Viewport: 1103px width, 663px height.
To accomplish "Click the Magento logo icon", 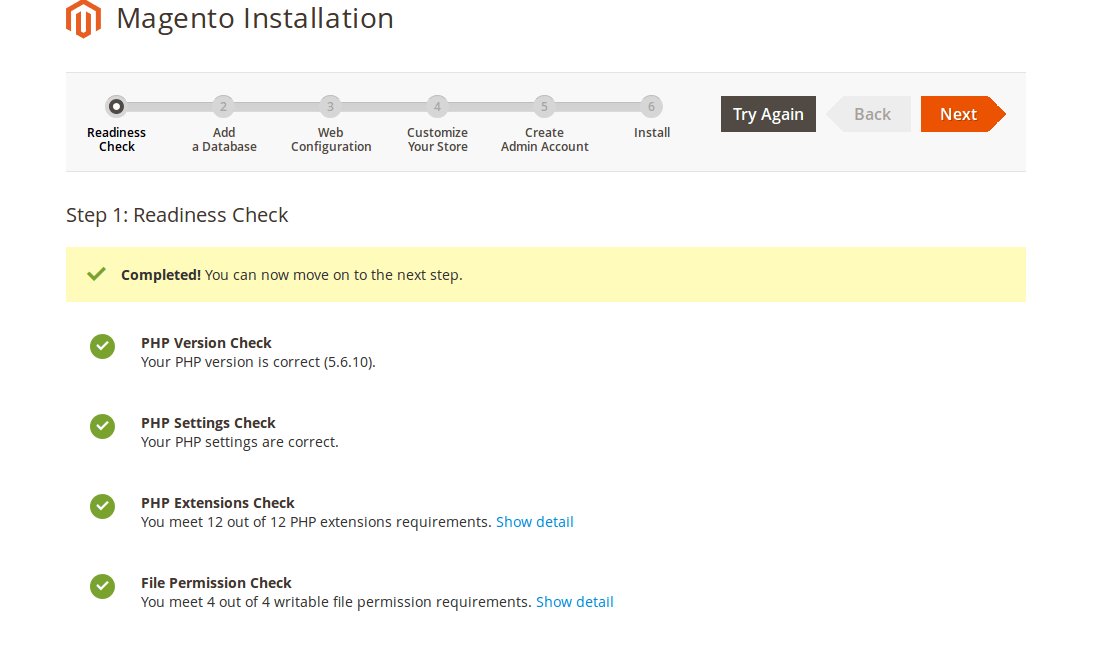I will tap(83, 18).
